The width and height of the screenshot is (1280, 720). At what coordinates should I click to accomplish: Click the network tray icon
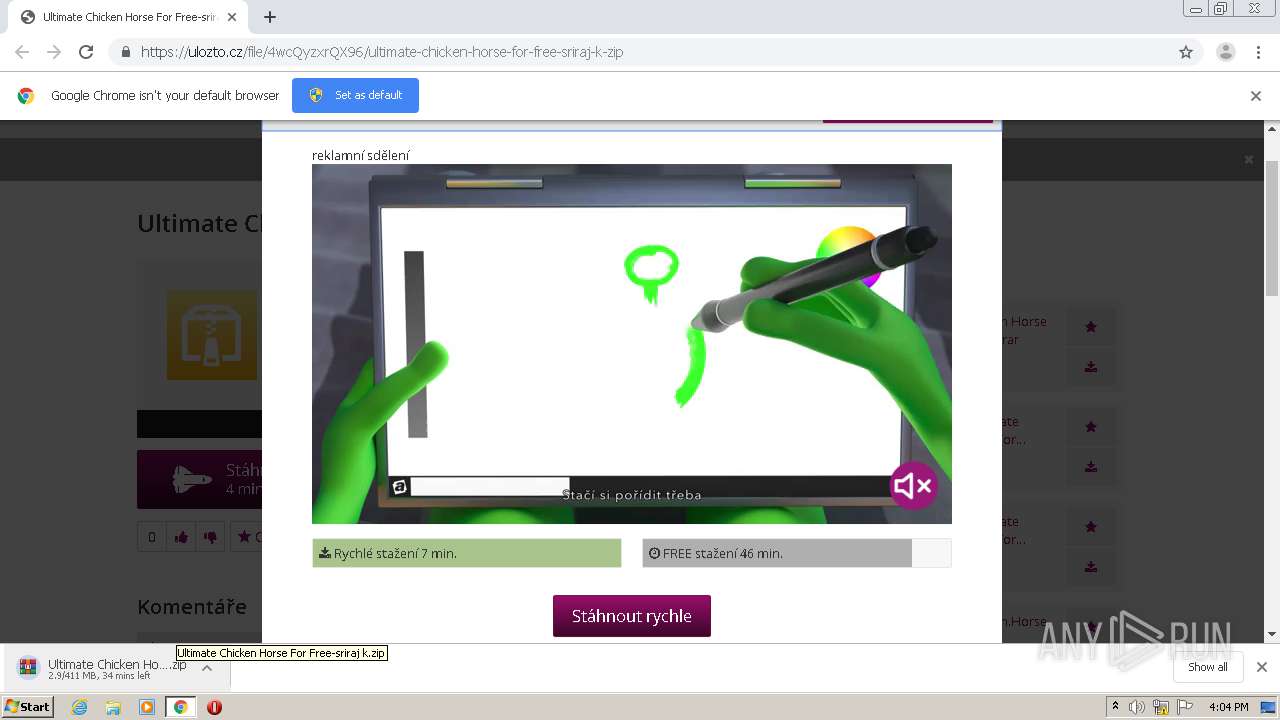pos(1161,707)
